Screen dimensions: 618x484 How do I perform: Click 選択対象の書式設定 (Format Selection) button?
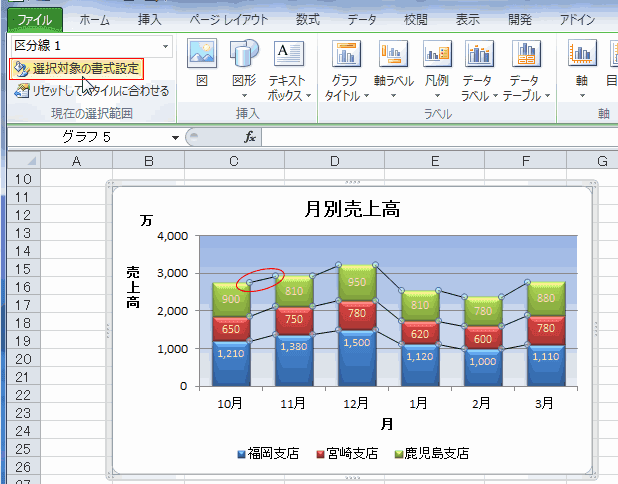[77, 68]
